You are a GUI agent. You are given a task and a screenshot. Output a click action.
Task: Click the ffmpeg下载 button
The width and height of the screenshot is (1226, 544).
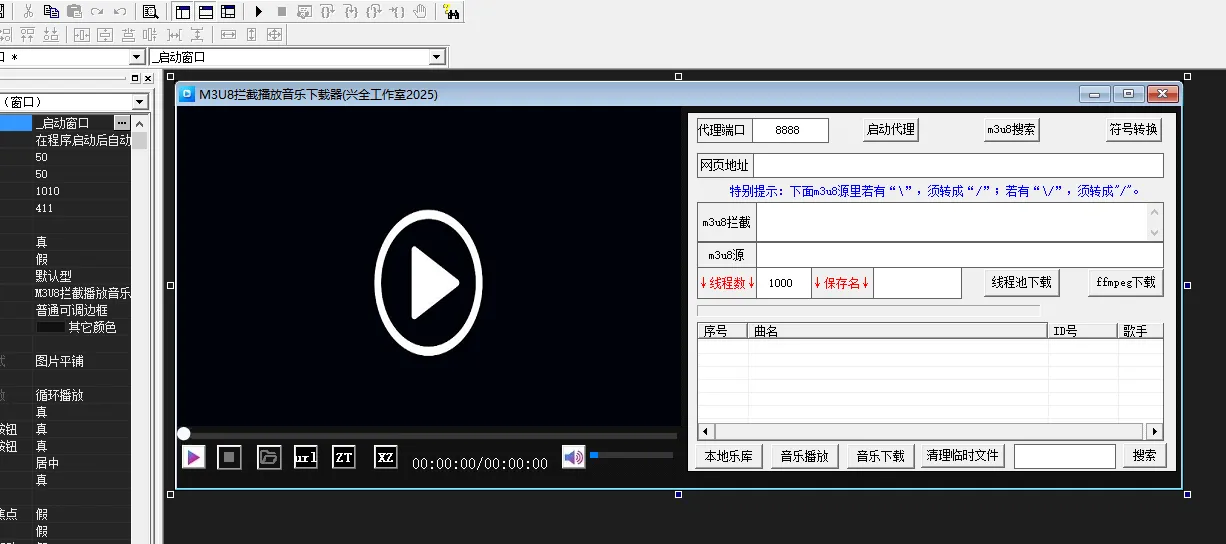click(1126, 283)
